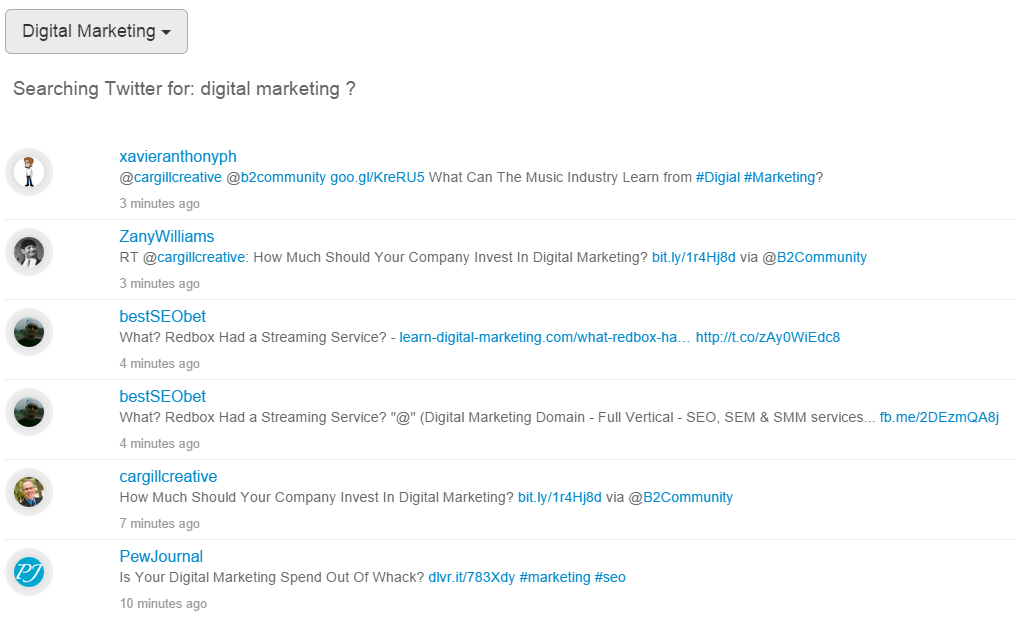Viewport: 1016px width, 619px height.
Task: Click PewJournal's PJ logo avatar
Action: (29, 572)
